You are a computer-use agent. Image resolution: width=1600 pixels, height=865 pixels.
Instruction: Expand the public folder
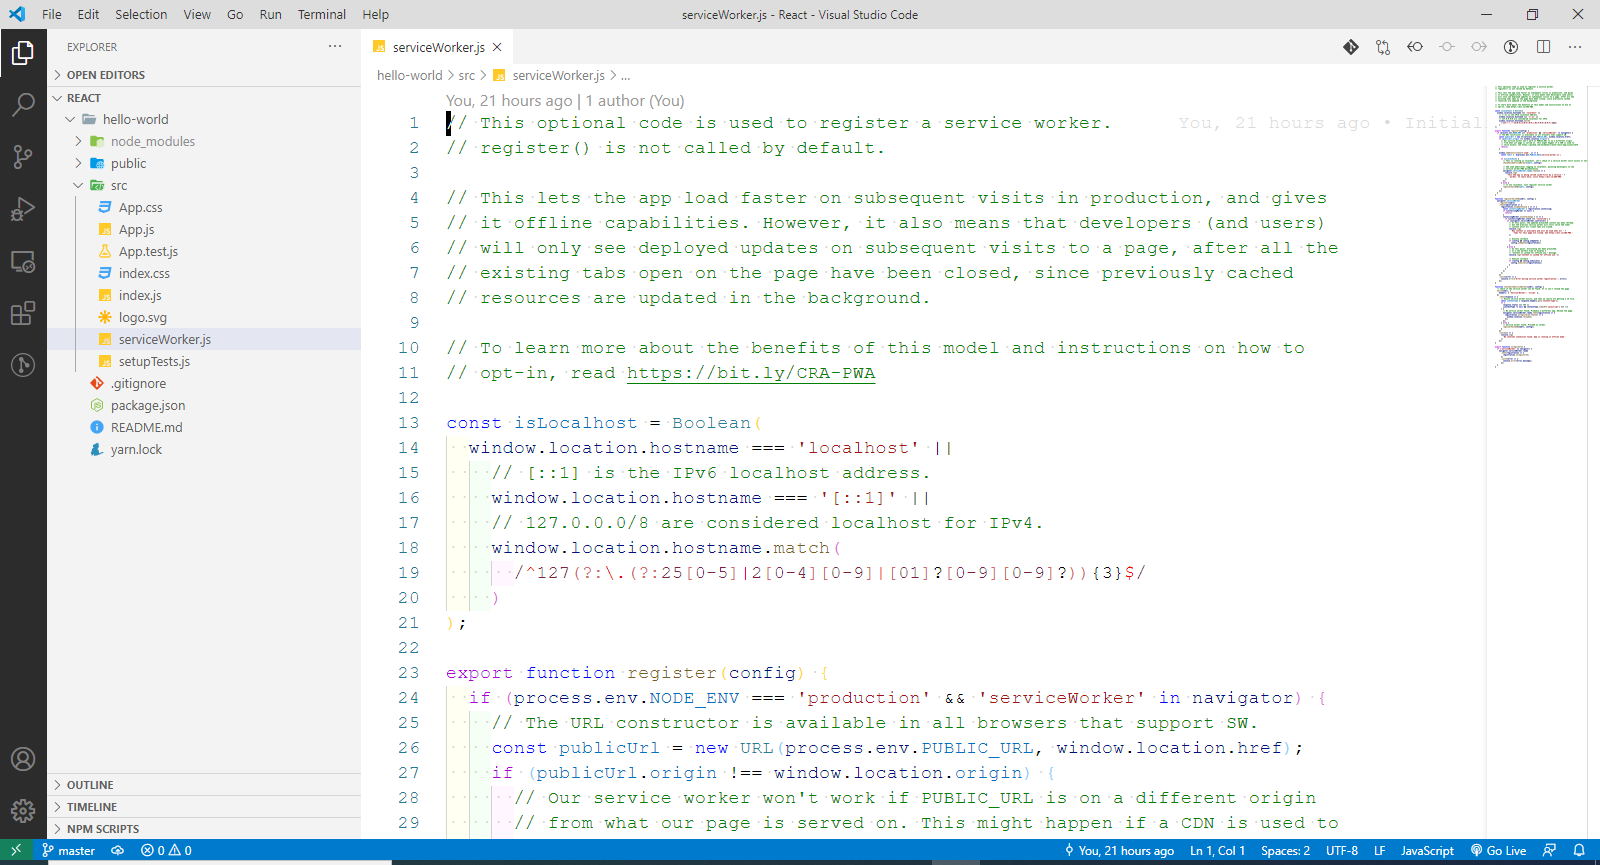[204, 163]
